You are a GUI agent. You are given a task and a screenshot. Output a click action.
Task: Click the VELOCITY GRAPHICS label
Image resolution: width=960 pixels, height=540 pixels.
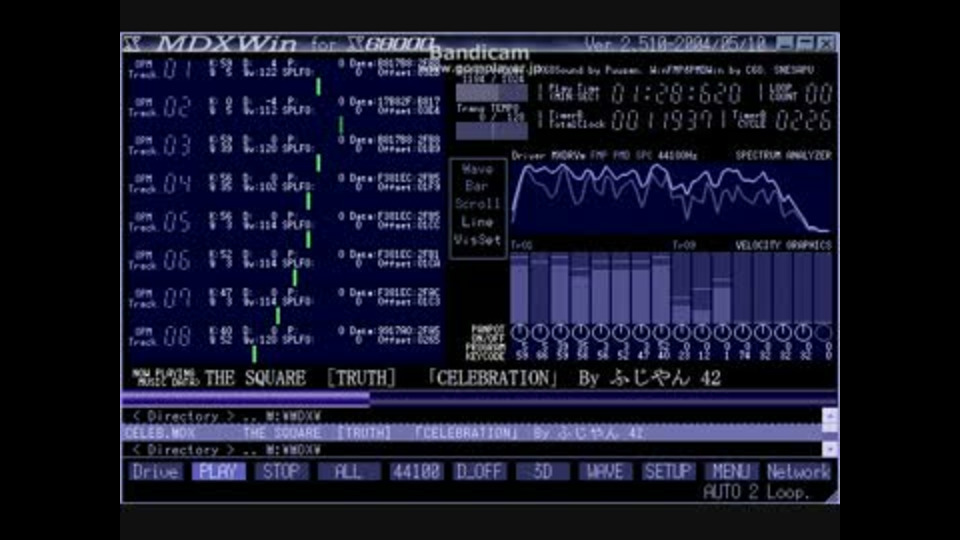[783, 246]
